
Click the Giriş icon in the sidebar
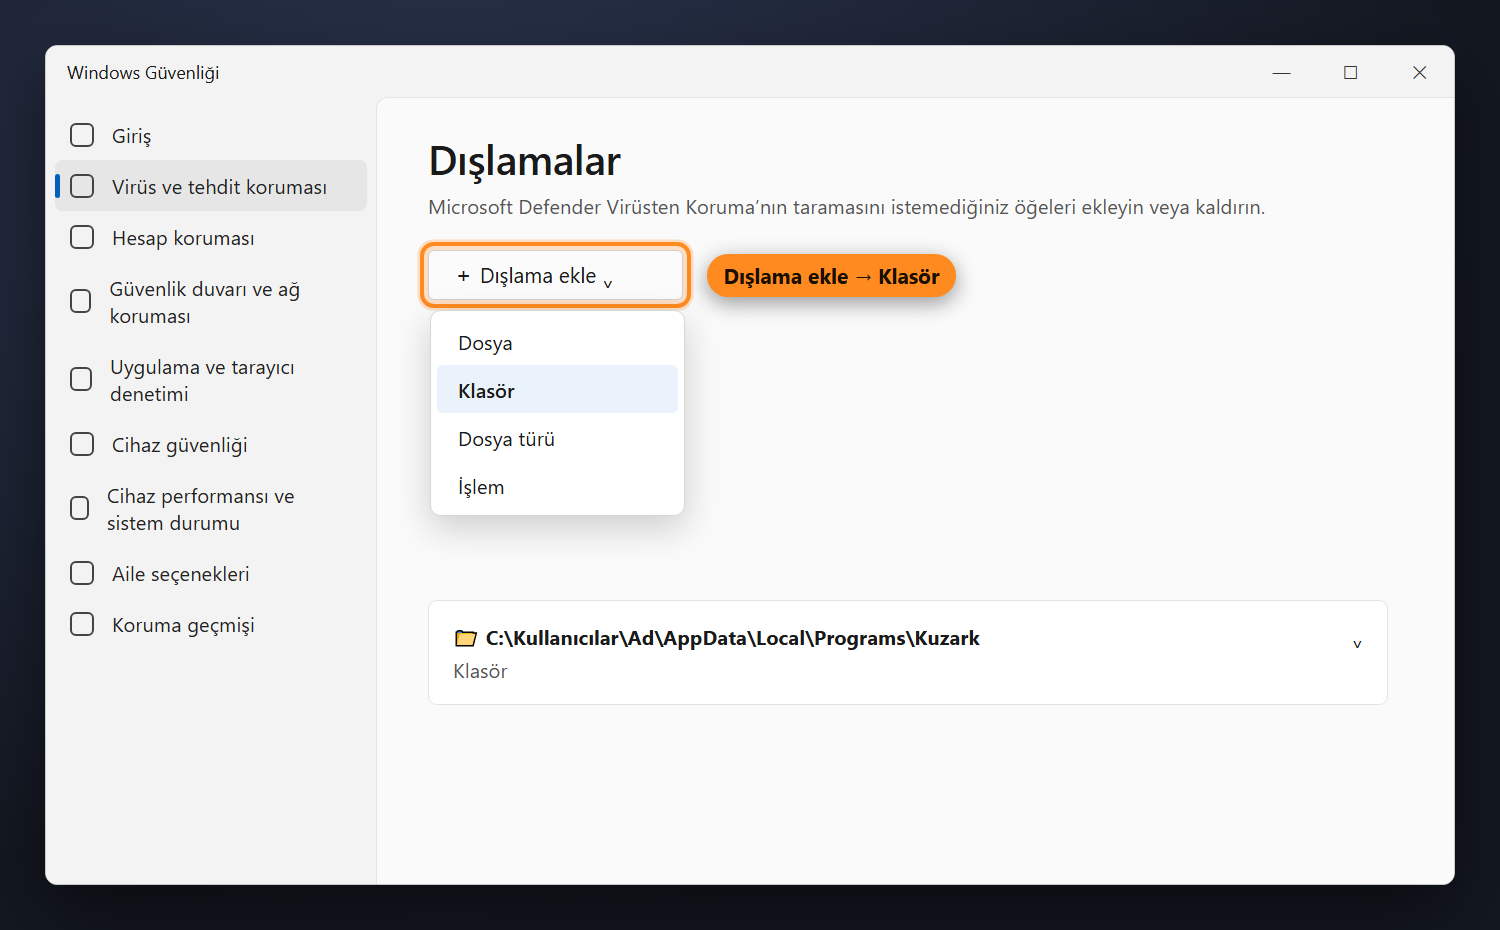coord(82,135)
